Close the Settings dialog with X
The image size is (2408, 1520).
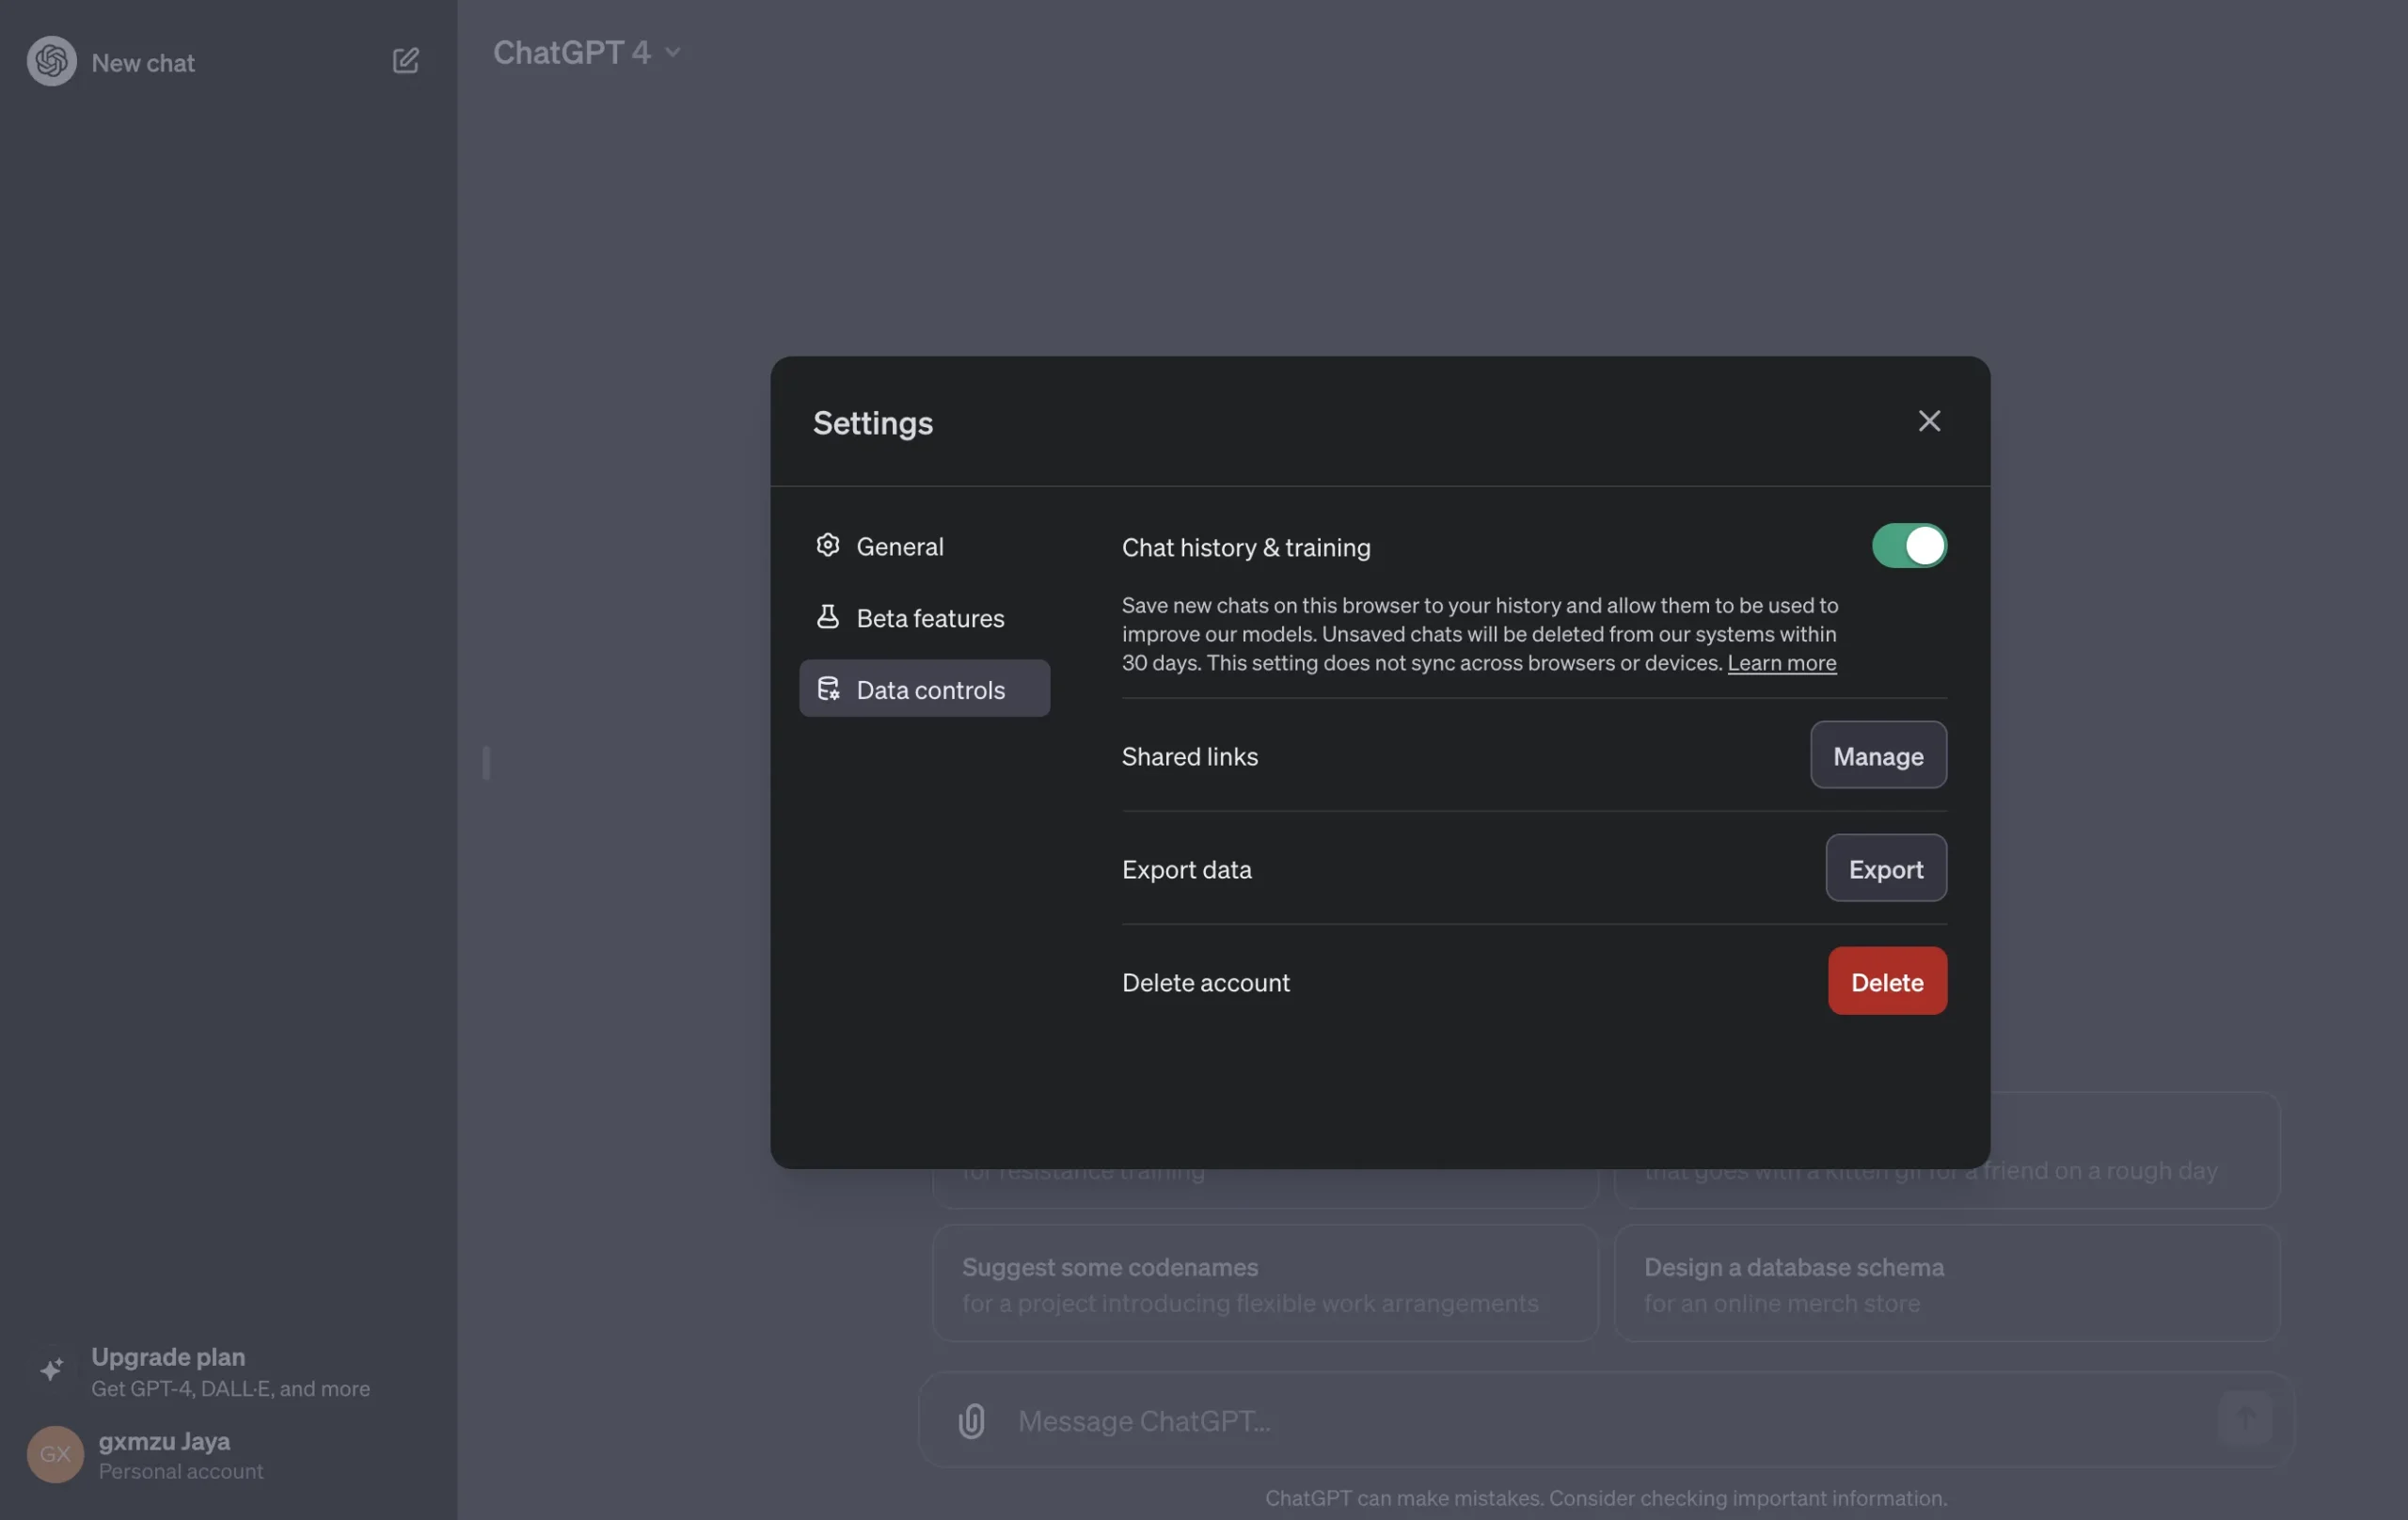point(1929,421)
